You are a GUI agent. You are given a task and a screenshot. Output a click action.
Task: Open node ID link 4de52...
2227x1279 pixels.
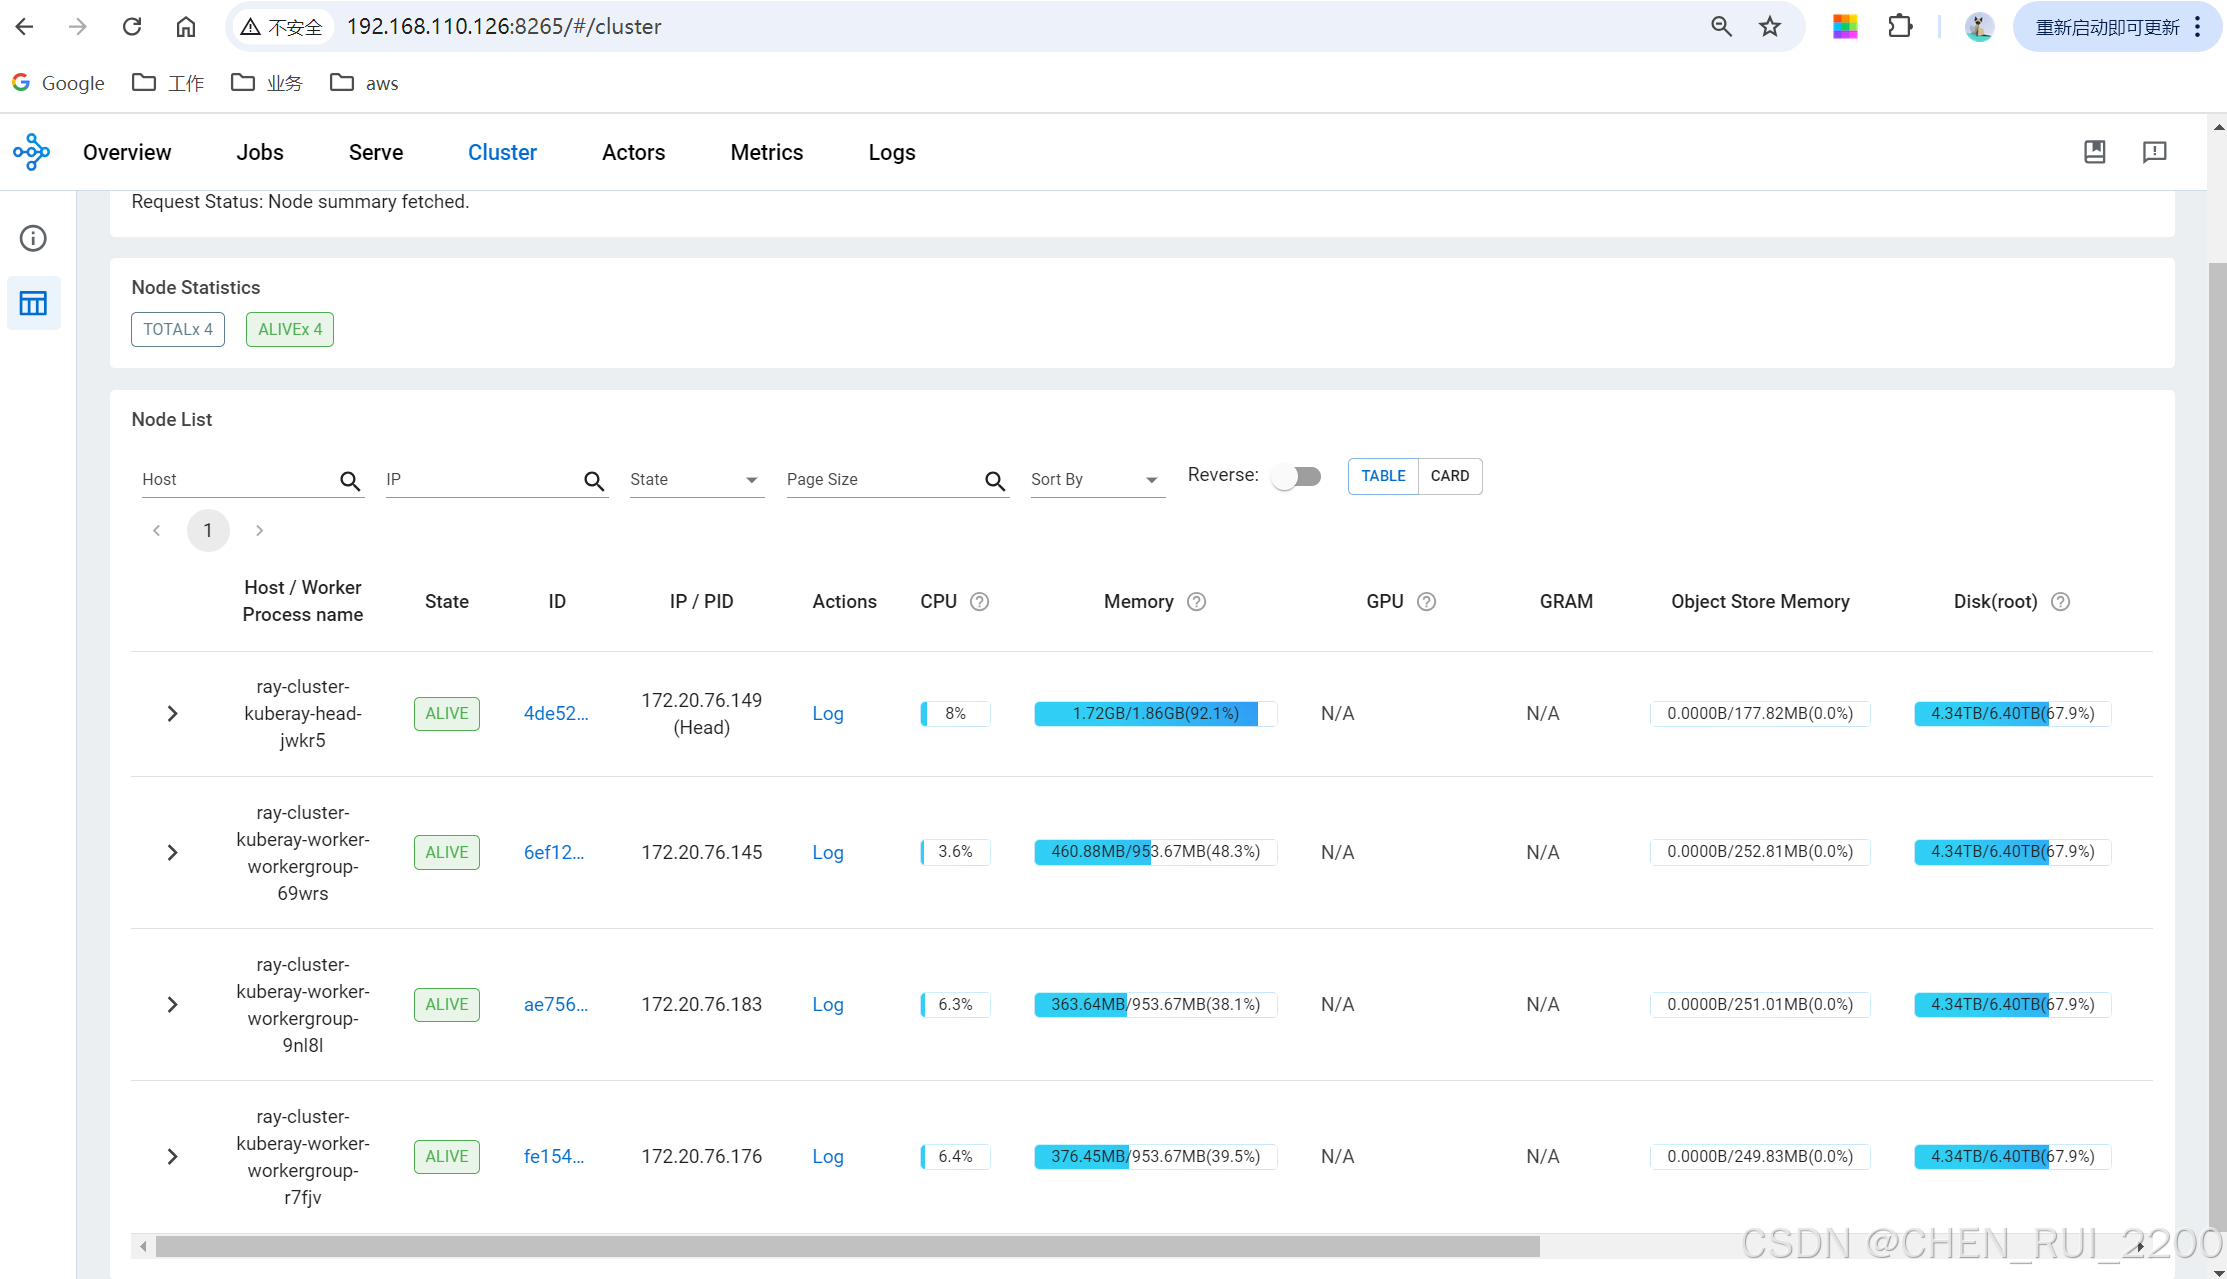[555, 714]
